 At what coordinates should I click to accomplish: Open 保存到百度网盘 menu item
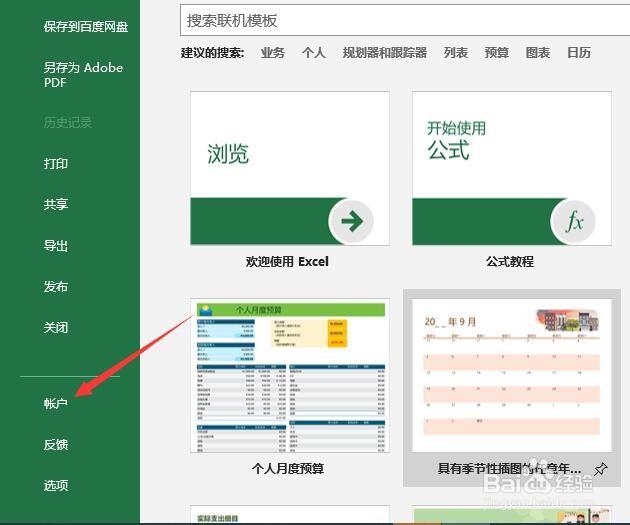click(x=86, y=27)
